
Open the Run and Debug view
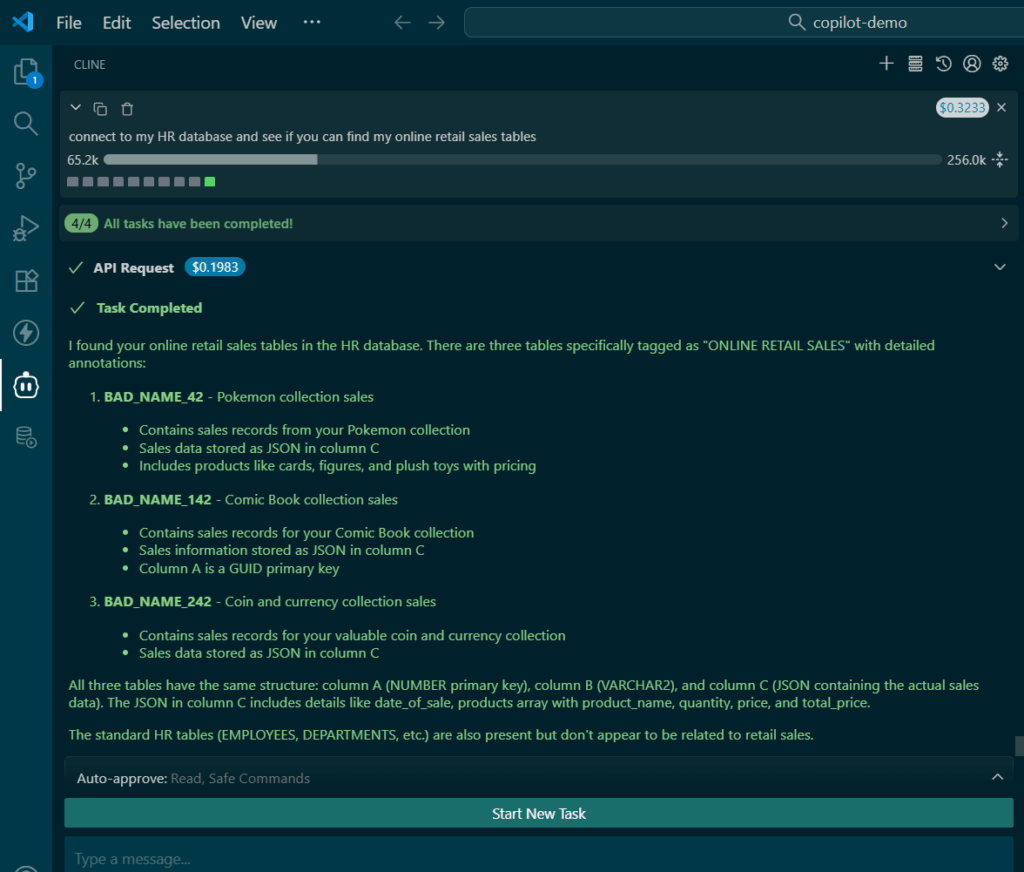tap(26, 228)
